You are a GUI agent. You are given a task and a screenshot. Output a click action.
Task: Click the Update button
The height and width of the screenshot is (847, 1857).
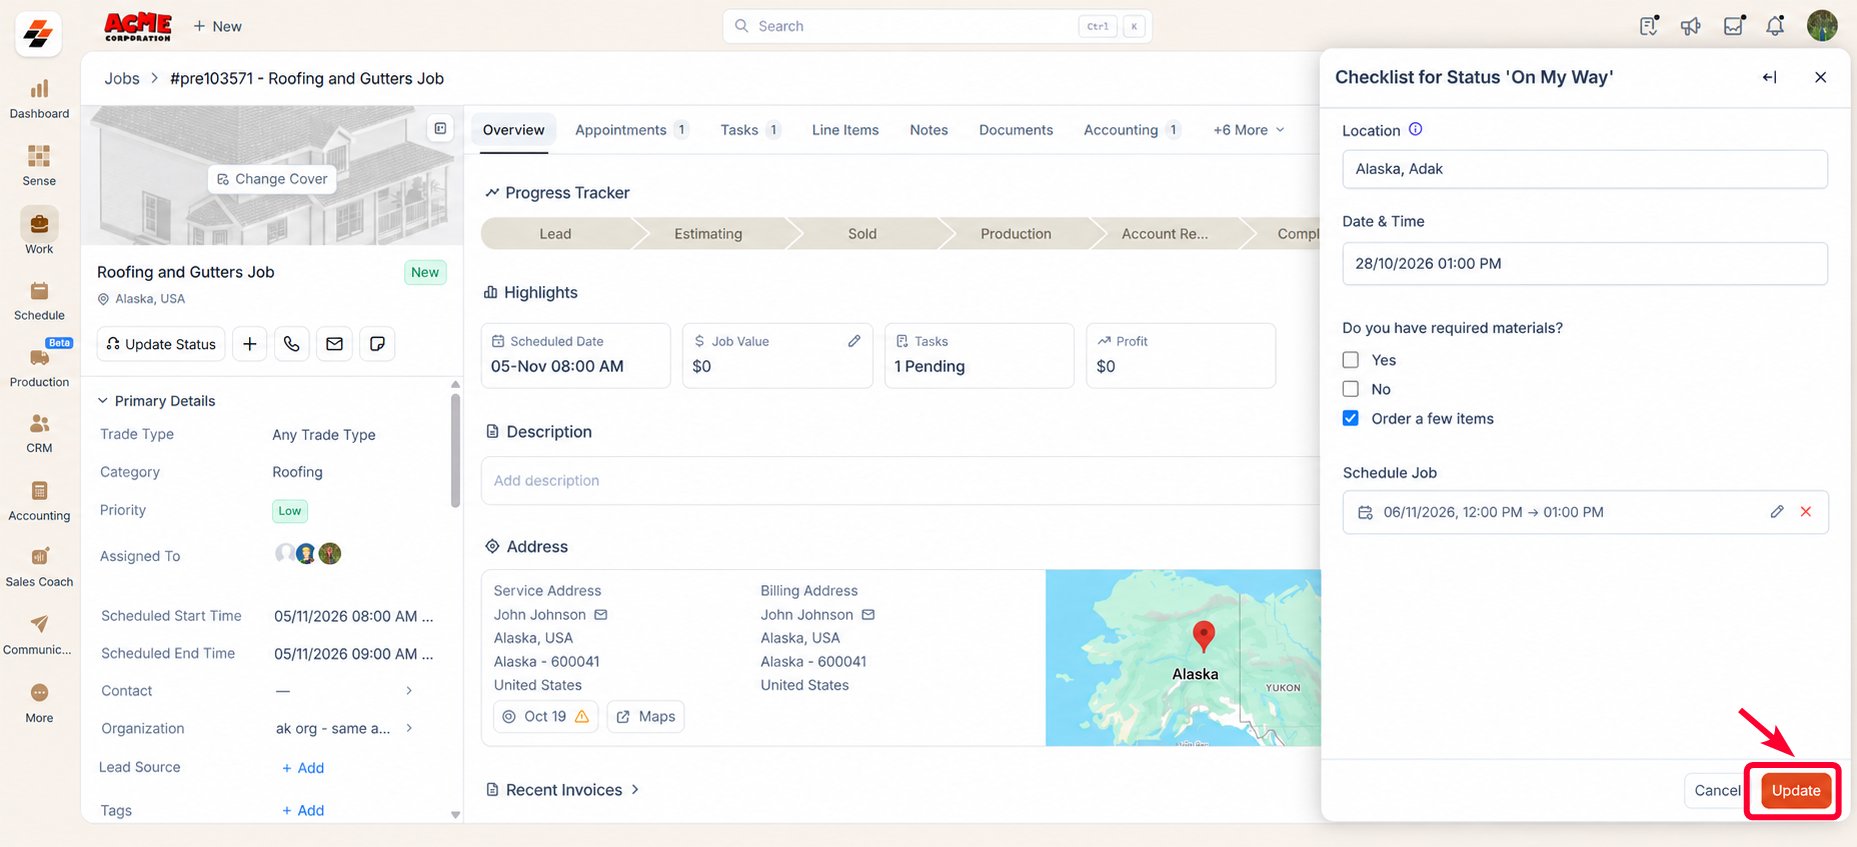click(1796, 790)
